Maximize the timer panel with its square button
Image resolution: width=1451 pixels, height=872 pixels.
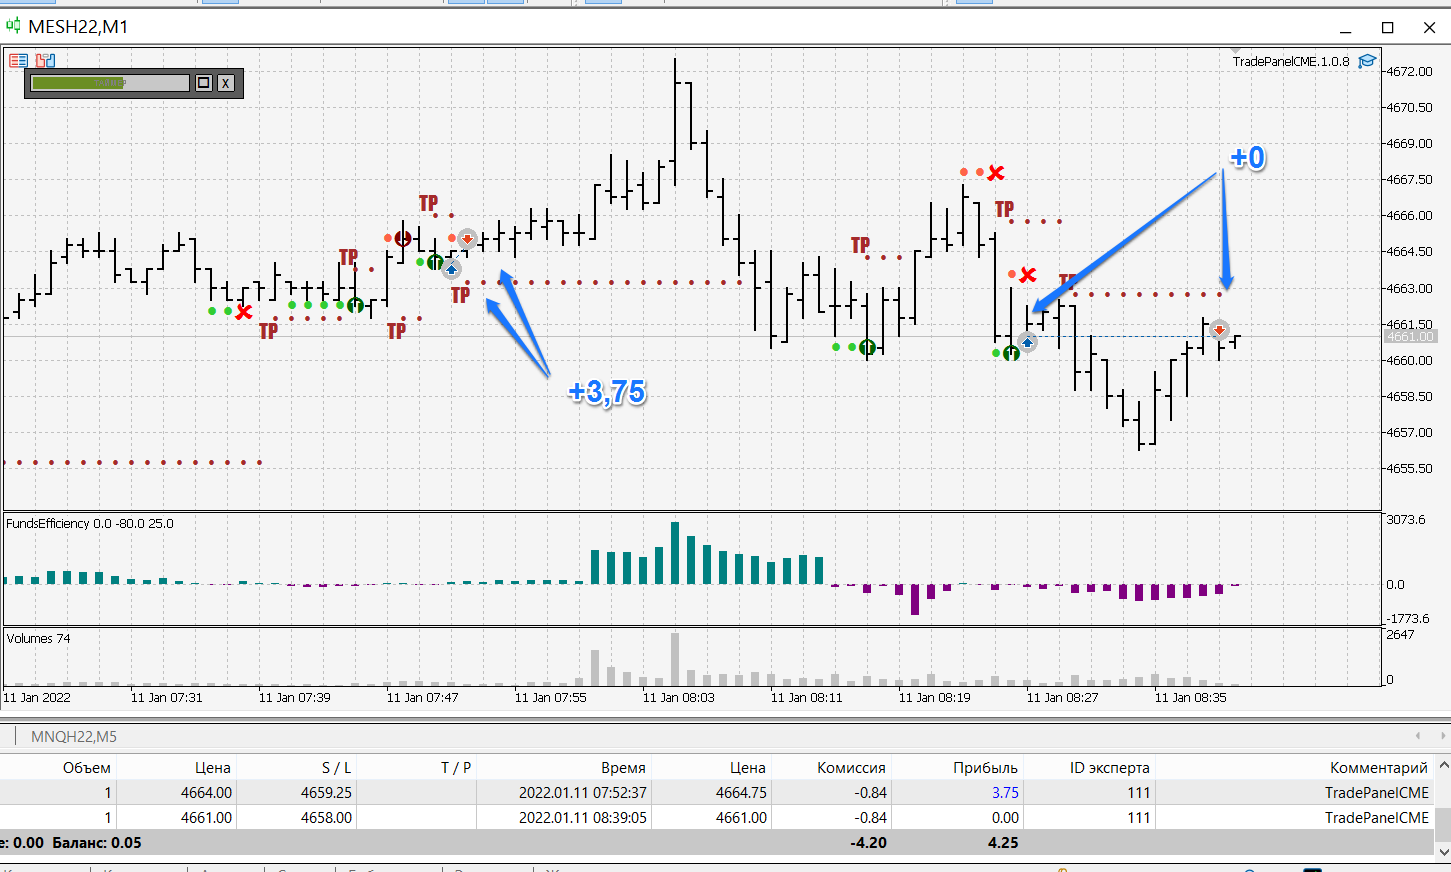click(204, 83)
